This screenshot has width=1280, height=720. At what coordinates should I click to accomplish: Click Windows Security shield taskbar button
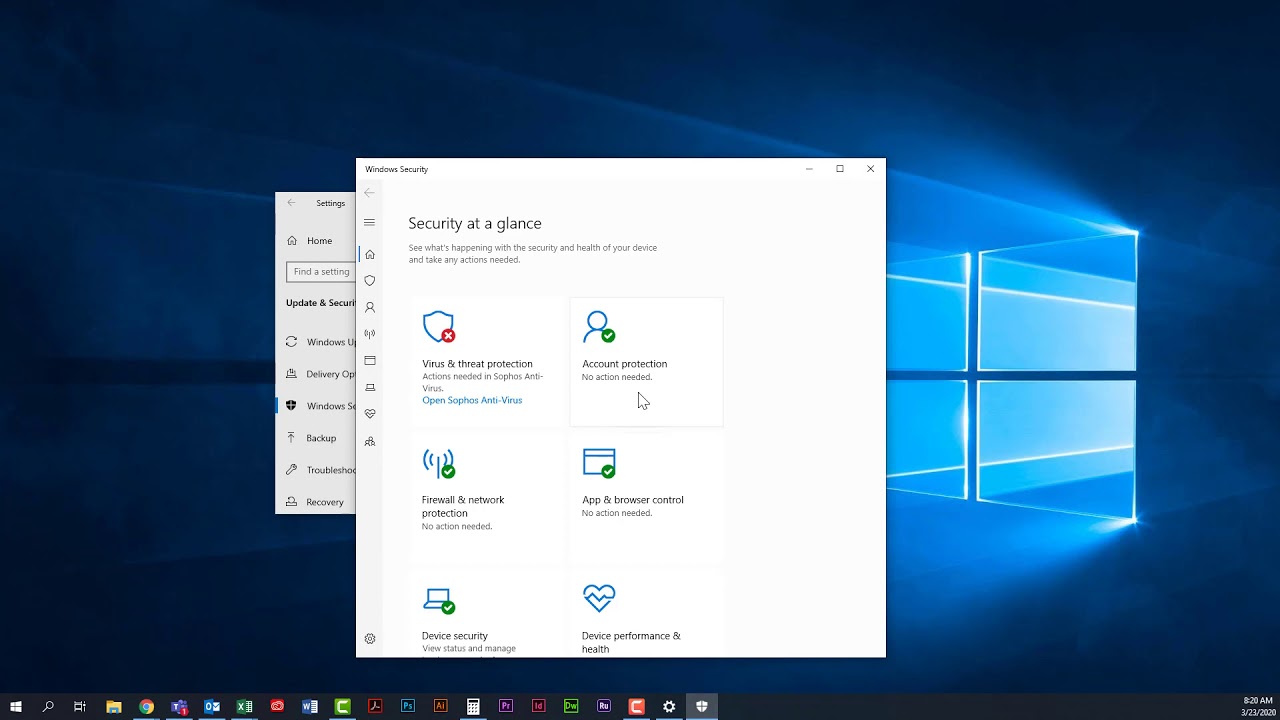(x=702, y=706)
